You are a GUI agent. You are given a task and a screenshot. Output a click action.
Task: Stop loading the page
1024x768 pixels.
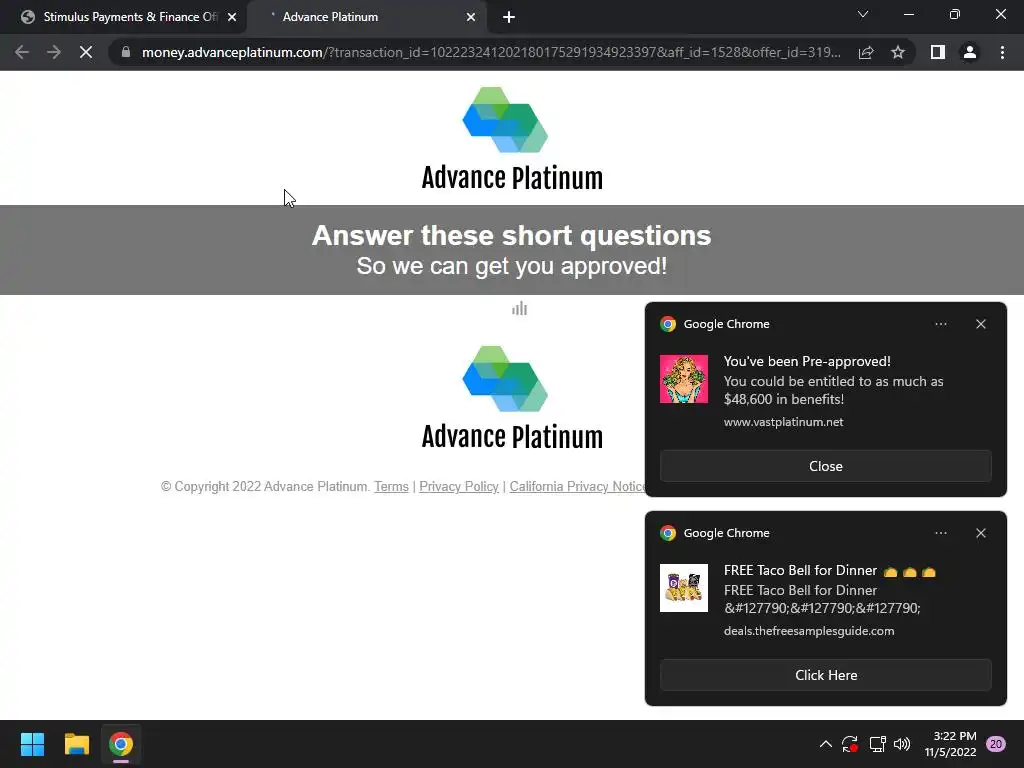pyautogui.click(x=86, y=52)
